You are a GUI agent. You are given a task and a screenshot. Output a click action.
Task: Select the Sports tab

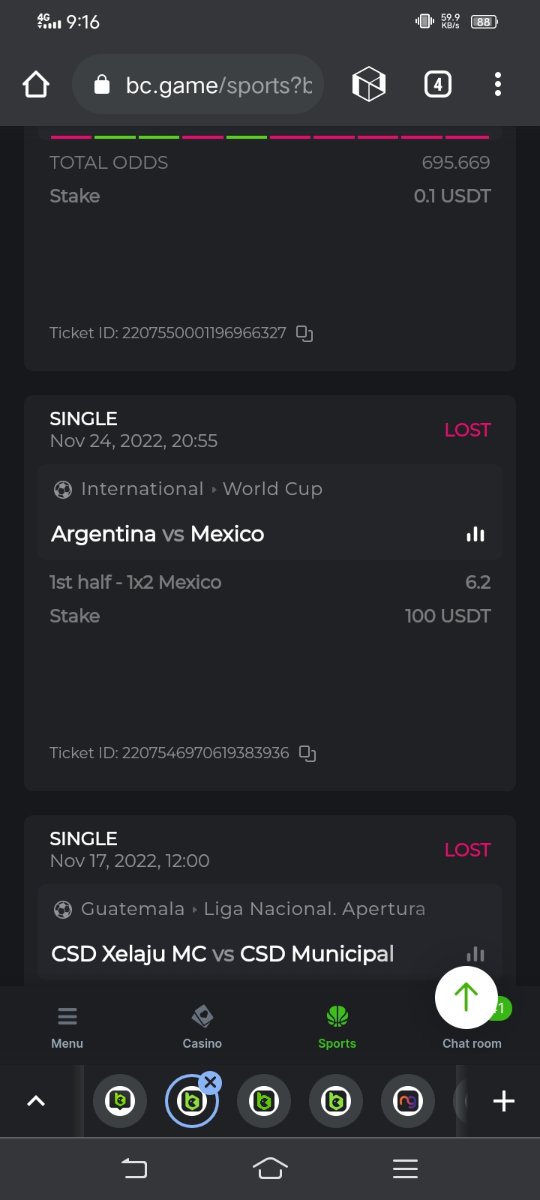tap(337, 1027)
